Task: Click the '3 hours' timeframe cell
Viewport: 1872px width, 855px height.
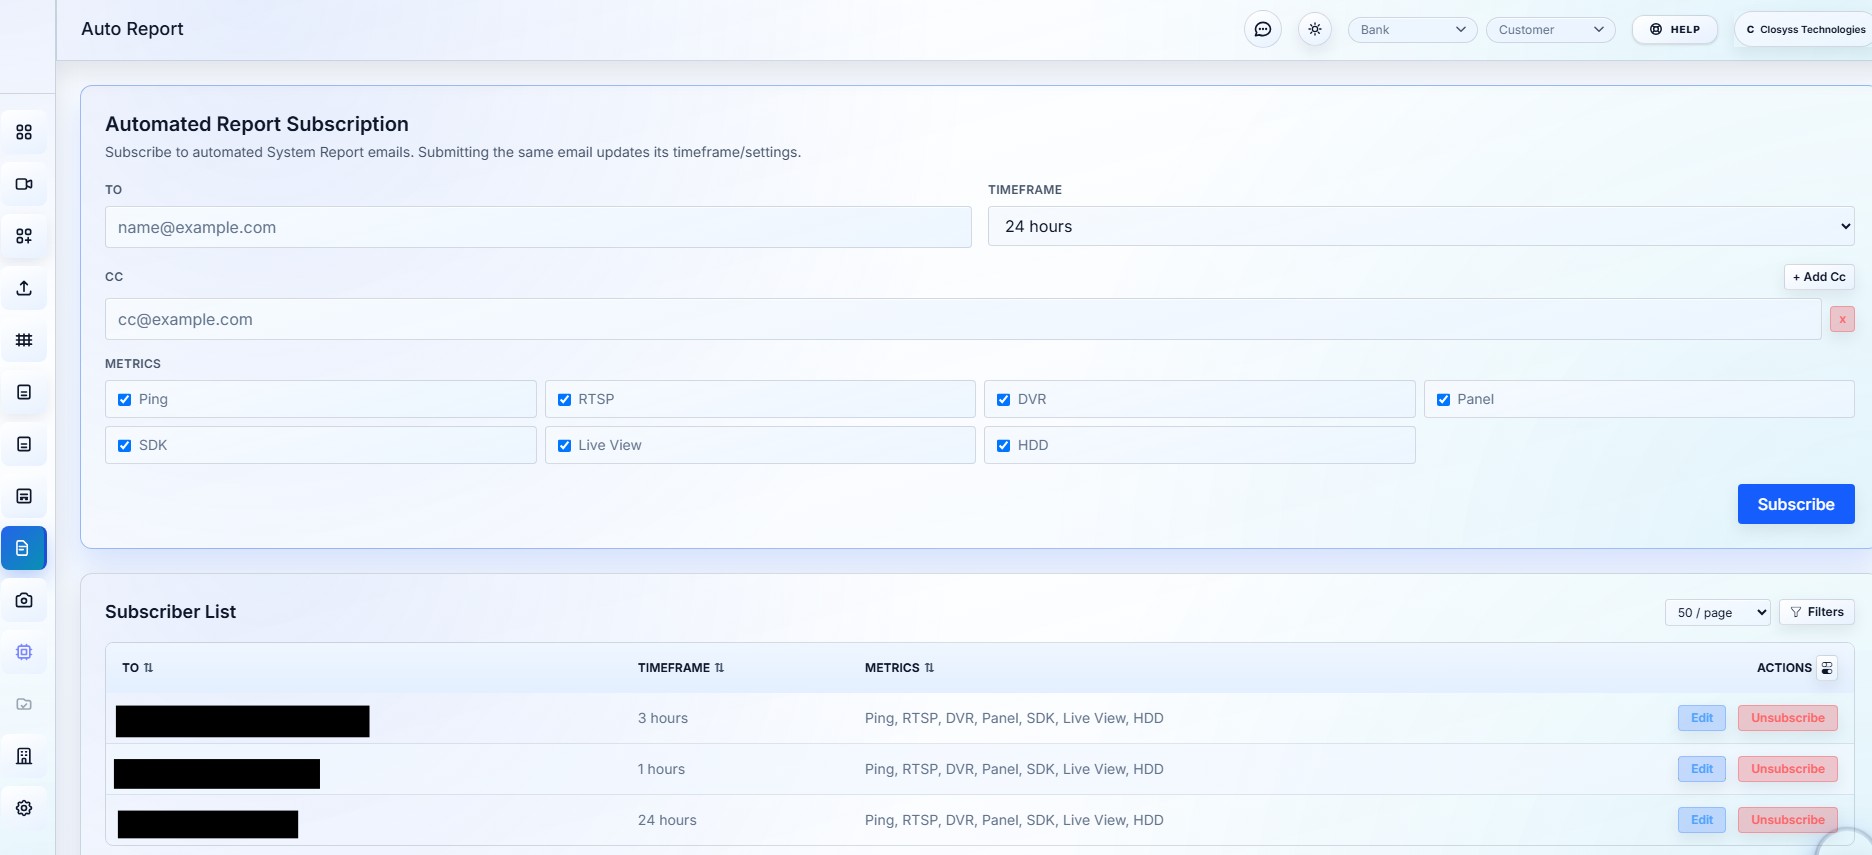Action: tap(663, 718)
